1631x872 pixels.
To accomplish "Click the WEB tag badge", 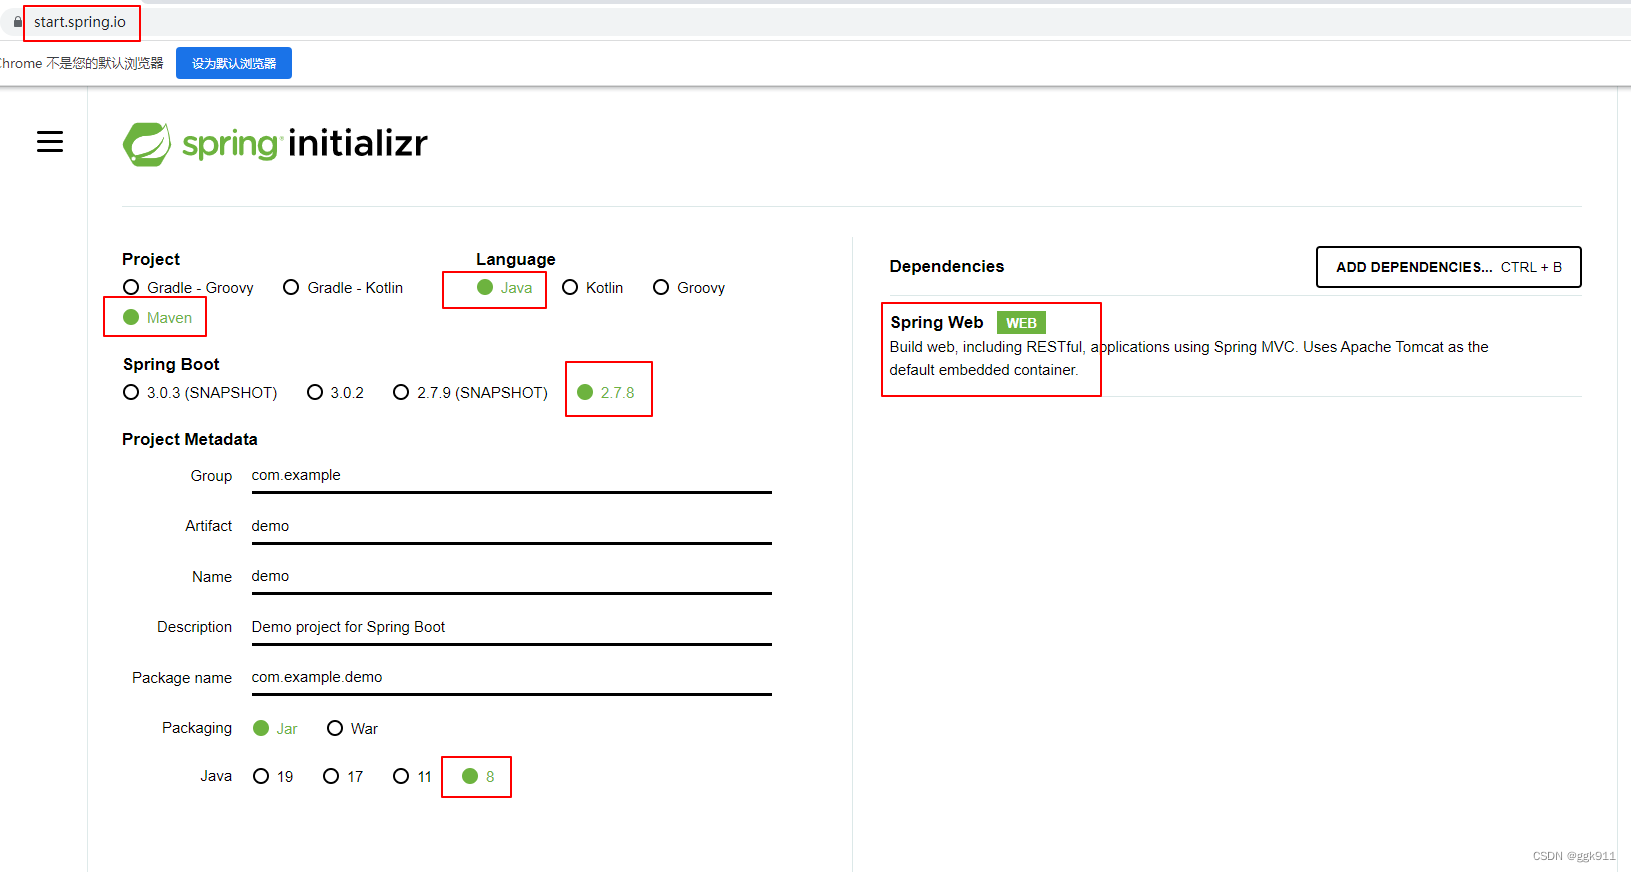I will point(1021,323).
